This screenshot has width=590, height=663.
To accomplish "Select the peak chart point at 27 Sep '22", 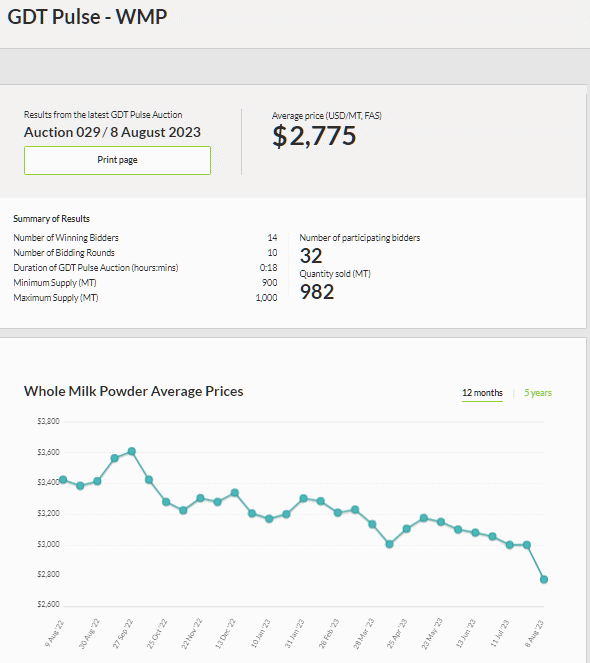I will [132, 451].
